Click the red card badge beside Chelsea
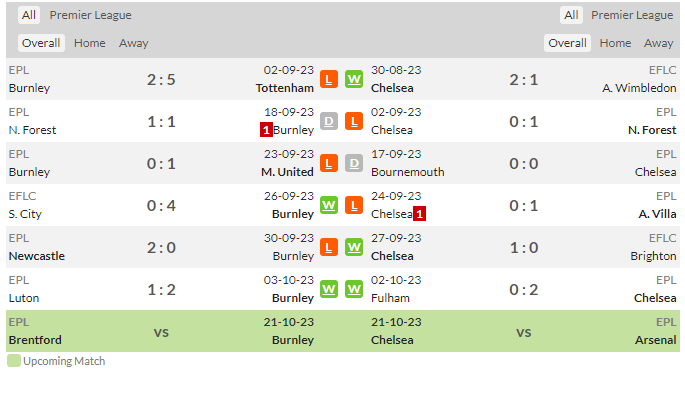The width and height of the screenshot is (685, 393). tap(419, 214)
